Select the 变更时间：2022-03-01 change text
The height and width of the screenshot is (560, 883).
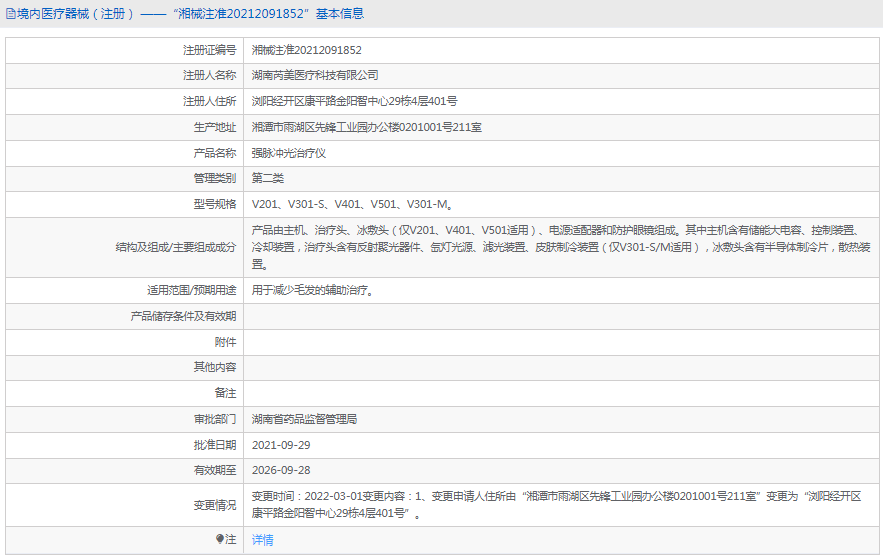point(556,505)
